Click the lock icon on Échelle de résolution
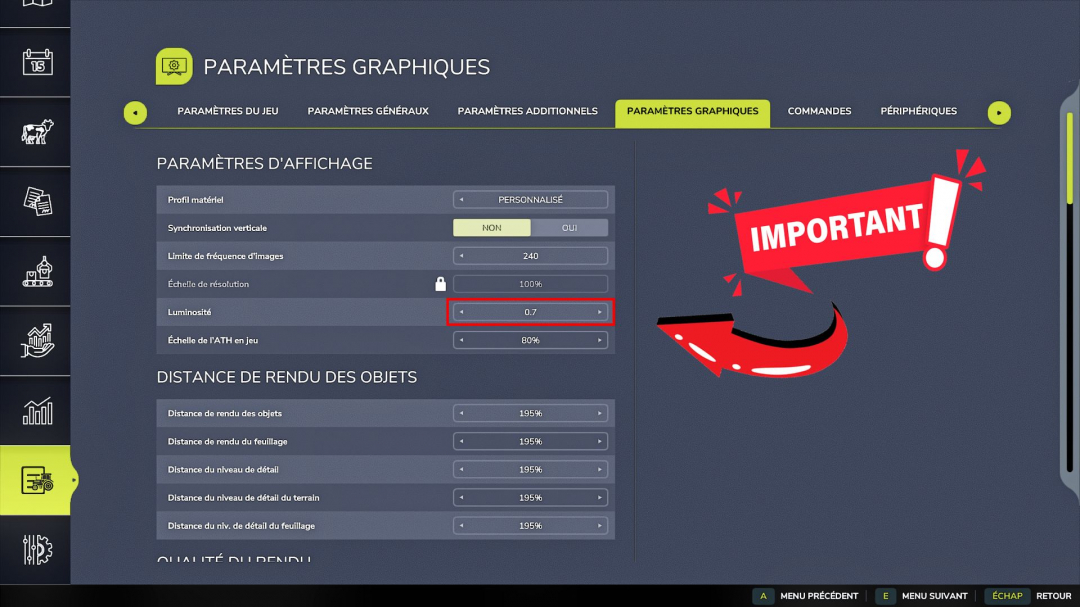The image size is (1080, 607). (440, 283)
